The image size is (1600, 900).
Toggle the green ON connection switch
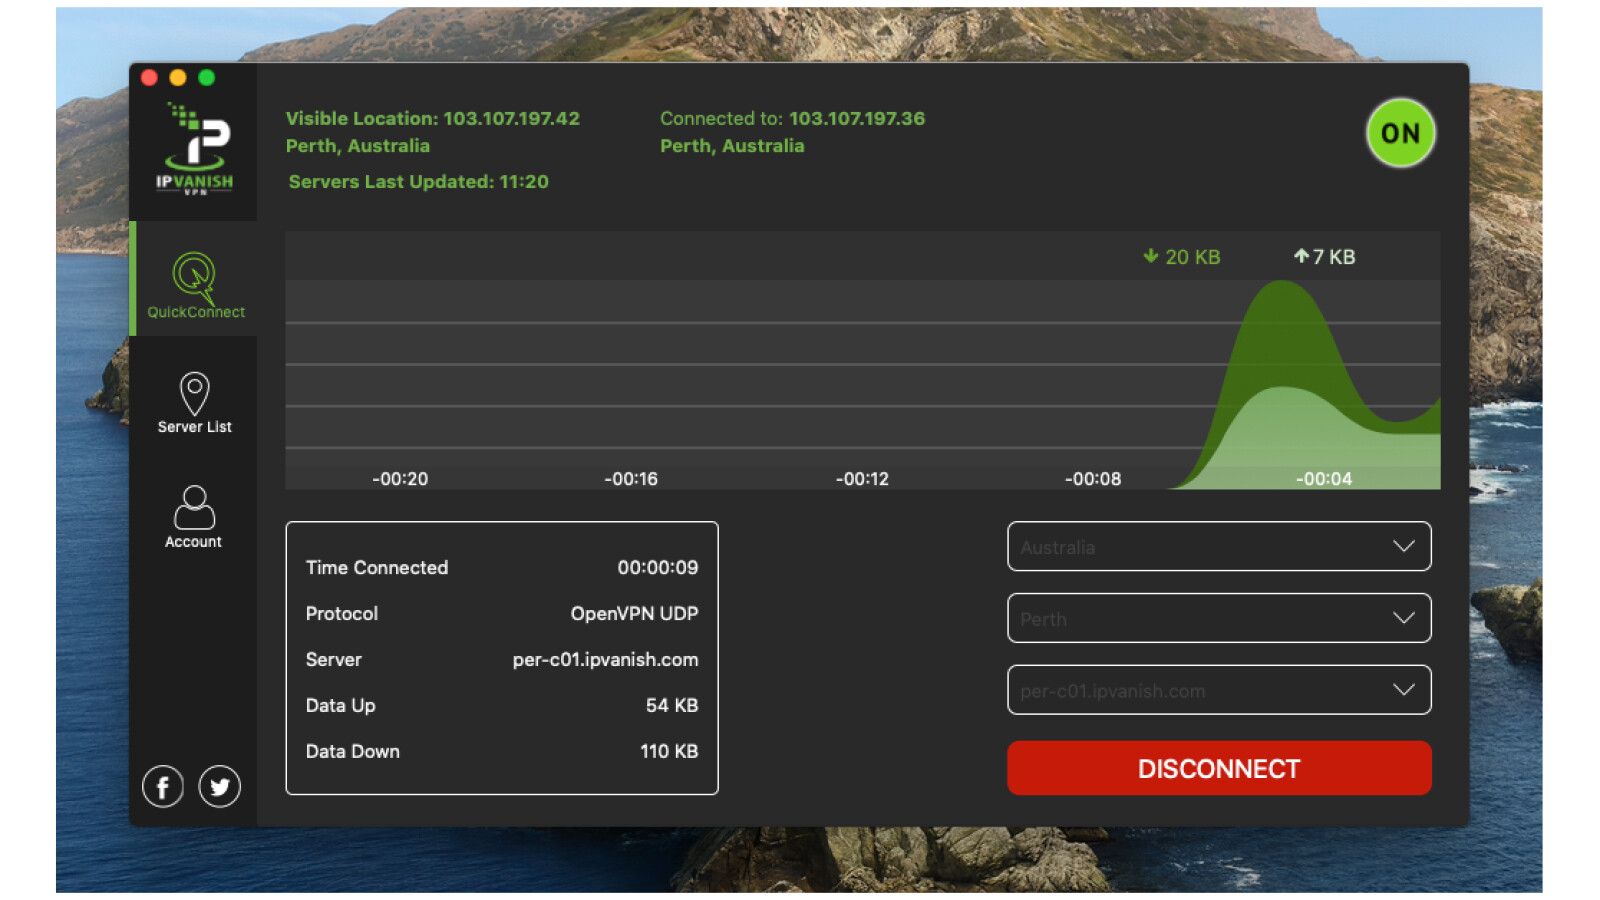[1400, 133]
